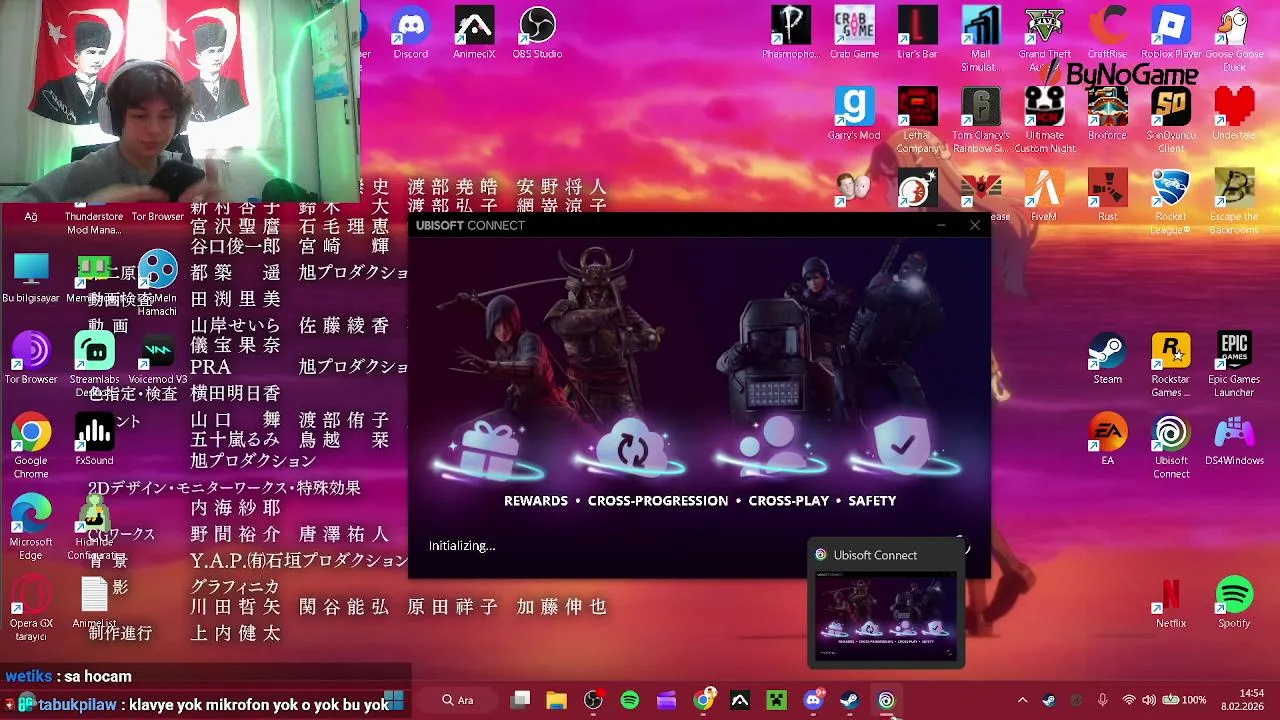
Task: Launch Rust from the desktop
Action: (1107, 195)
